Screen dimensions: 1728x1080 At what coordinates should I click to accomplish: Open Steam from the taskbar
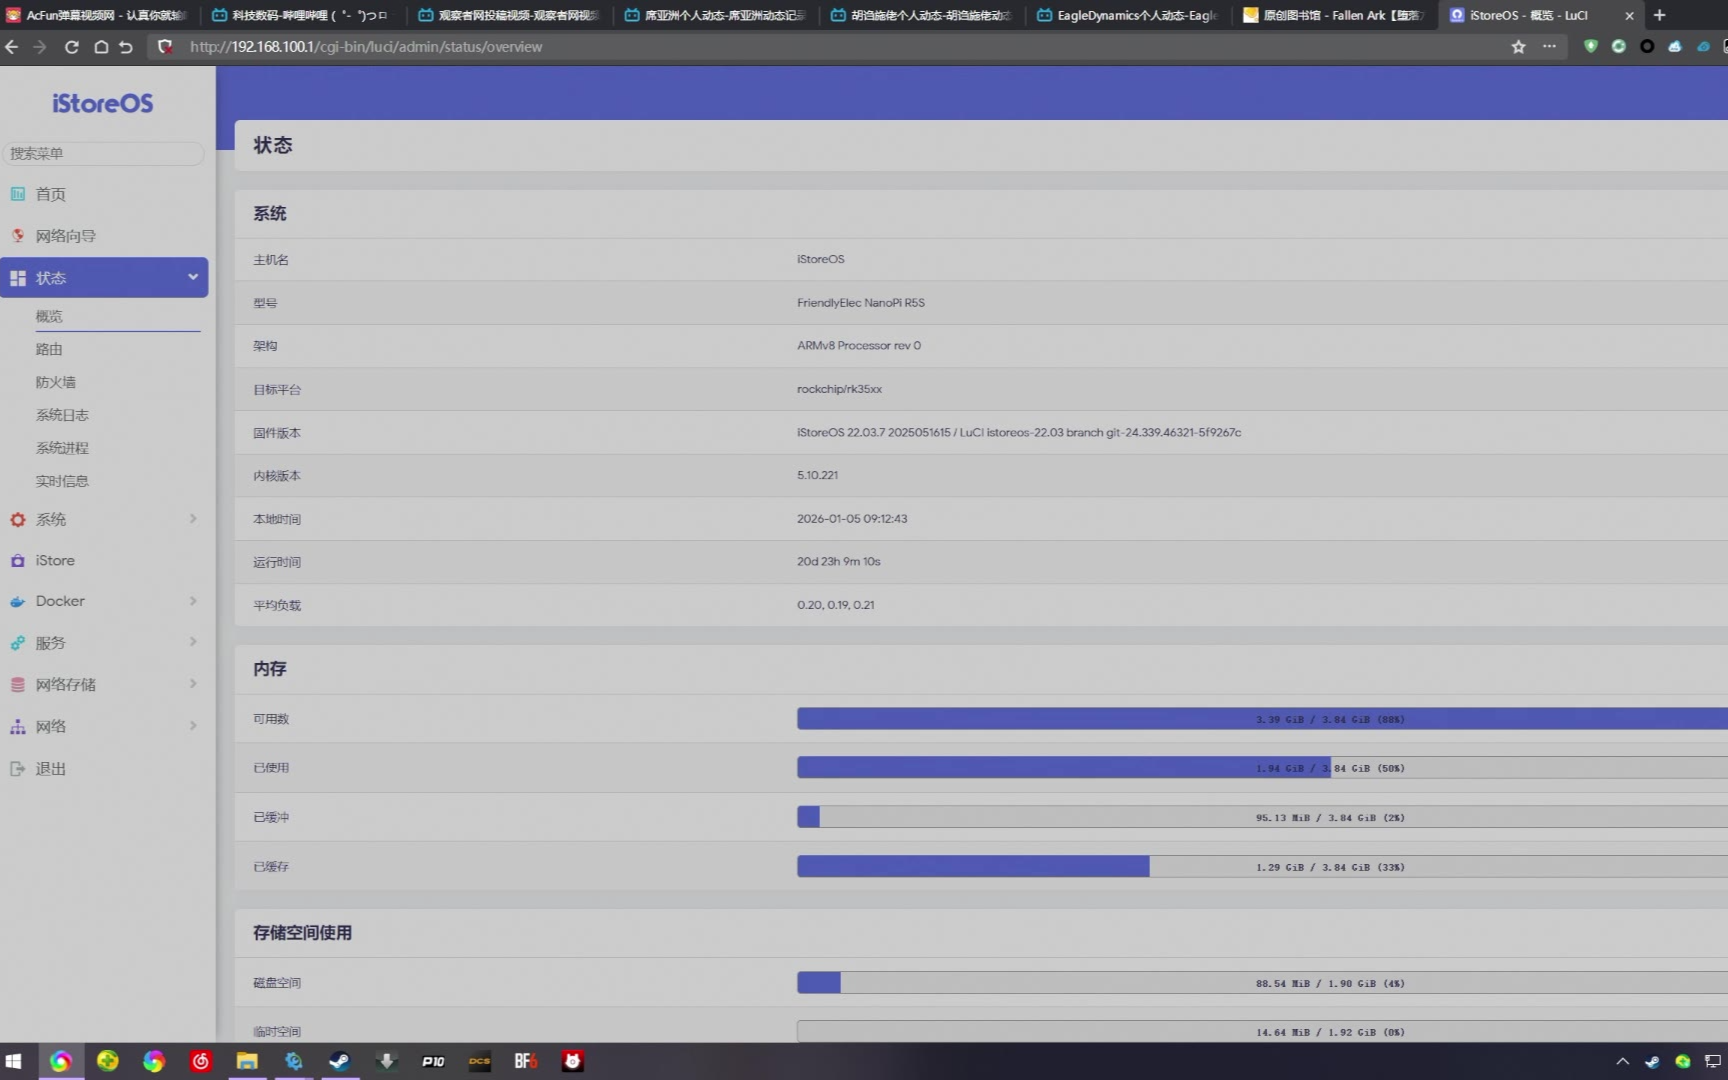340,1061
